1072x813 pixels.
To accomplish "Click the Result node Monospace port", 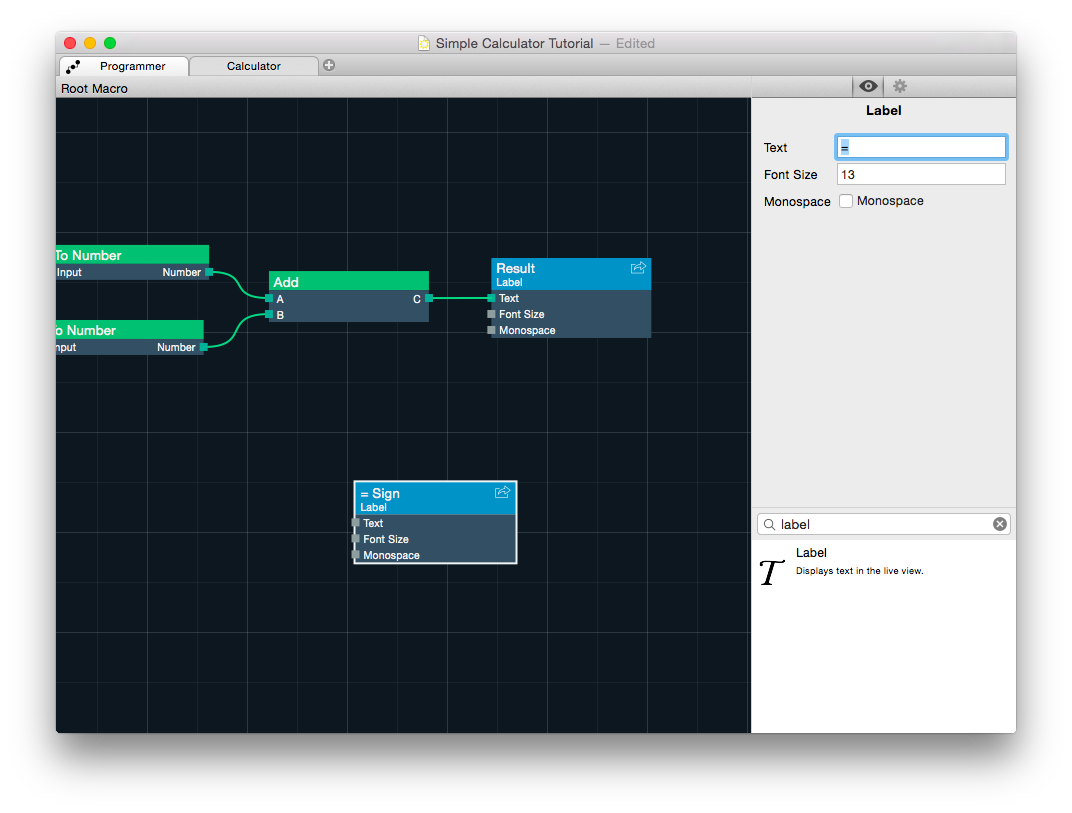I will [x=491, y=330].
